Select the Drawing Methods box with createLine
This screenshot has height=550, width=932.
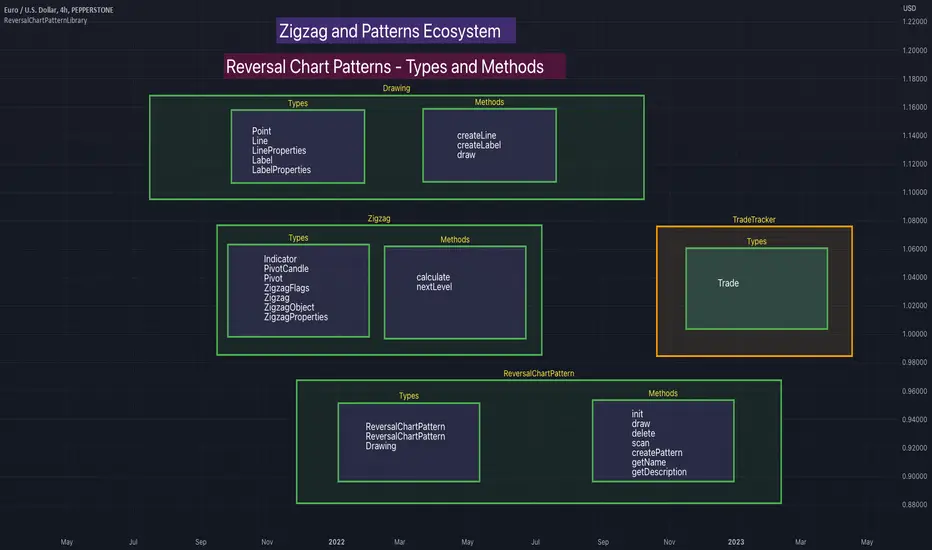pyautogui.click(x=489, y=145)
